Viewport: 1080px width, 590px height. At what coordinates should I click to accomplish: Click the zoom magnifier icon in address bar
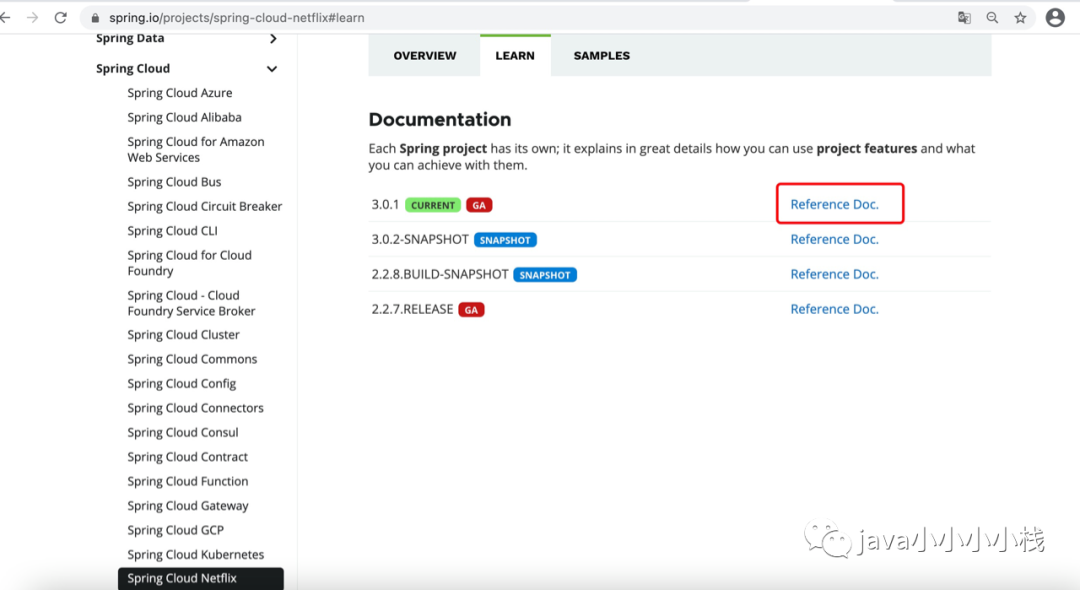click(x=992, y=18)
